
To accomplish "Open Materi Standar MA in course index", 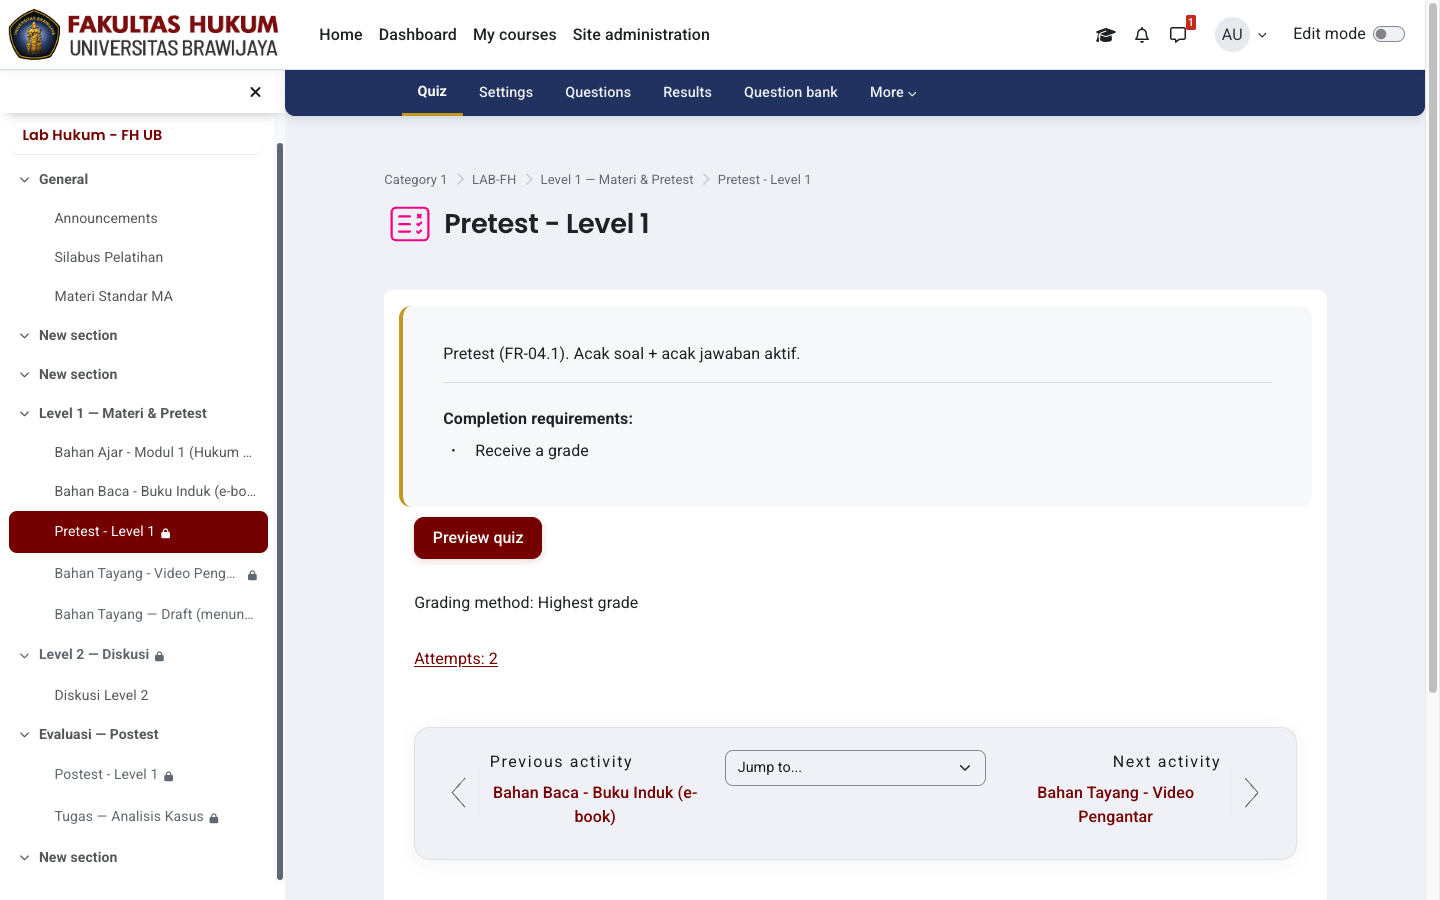I will (x=114, y=297).
